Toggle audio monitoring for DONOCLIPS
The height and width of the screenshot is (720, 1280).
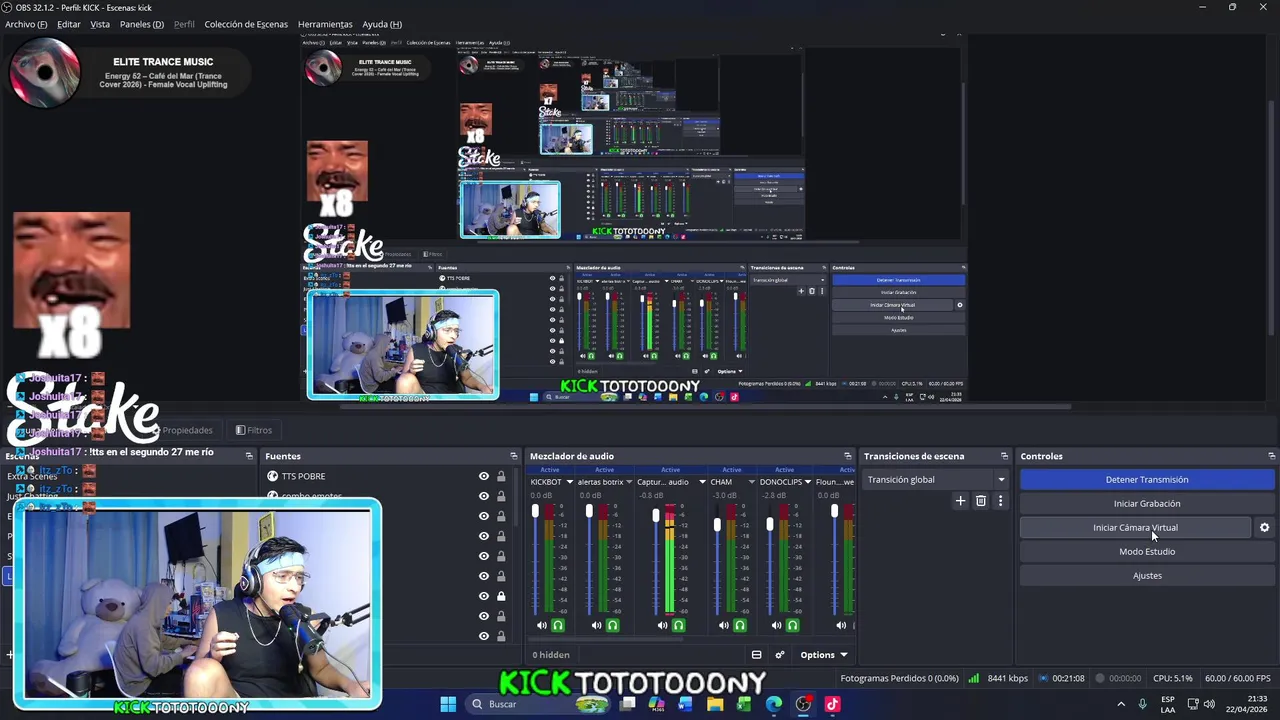[x=792, y=626]
